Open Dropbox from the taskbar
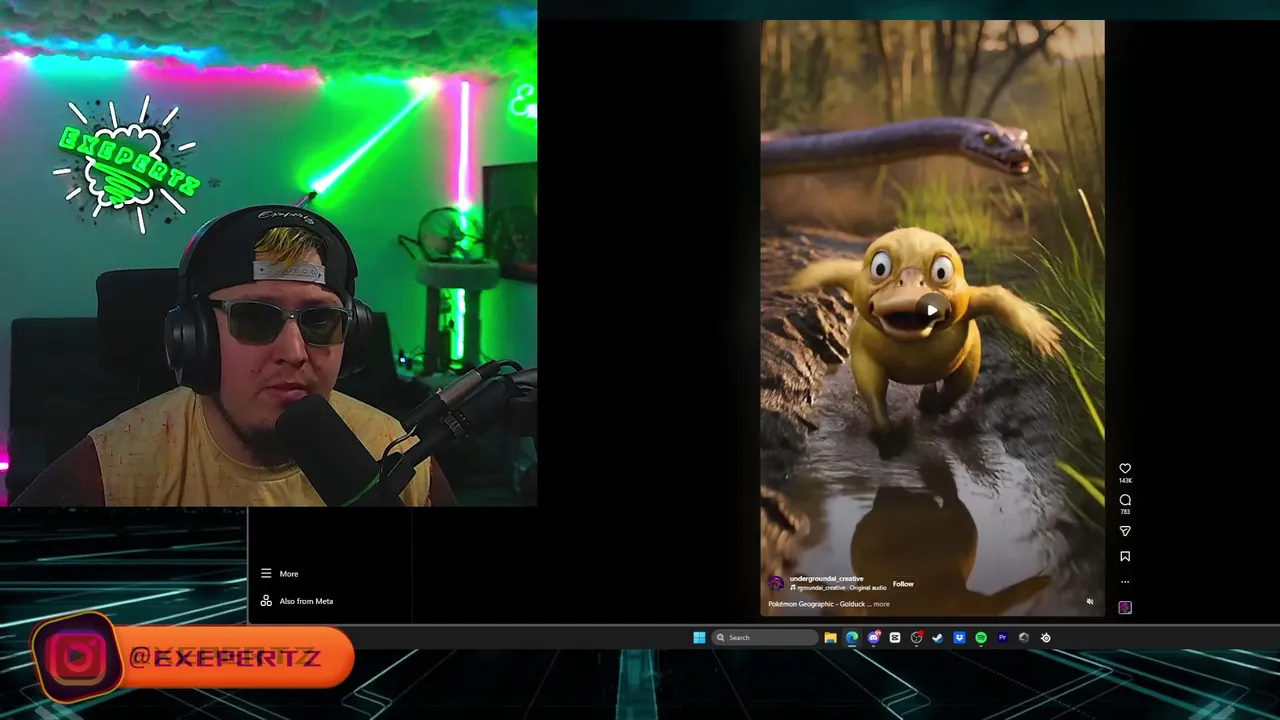Screen dimensions: 1280x720 point(959,637)
